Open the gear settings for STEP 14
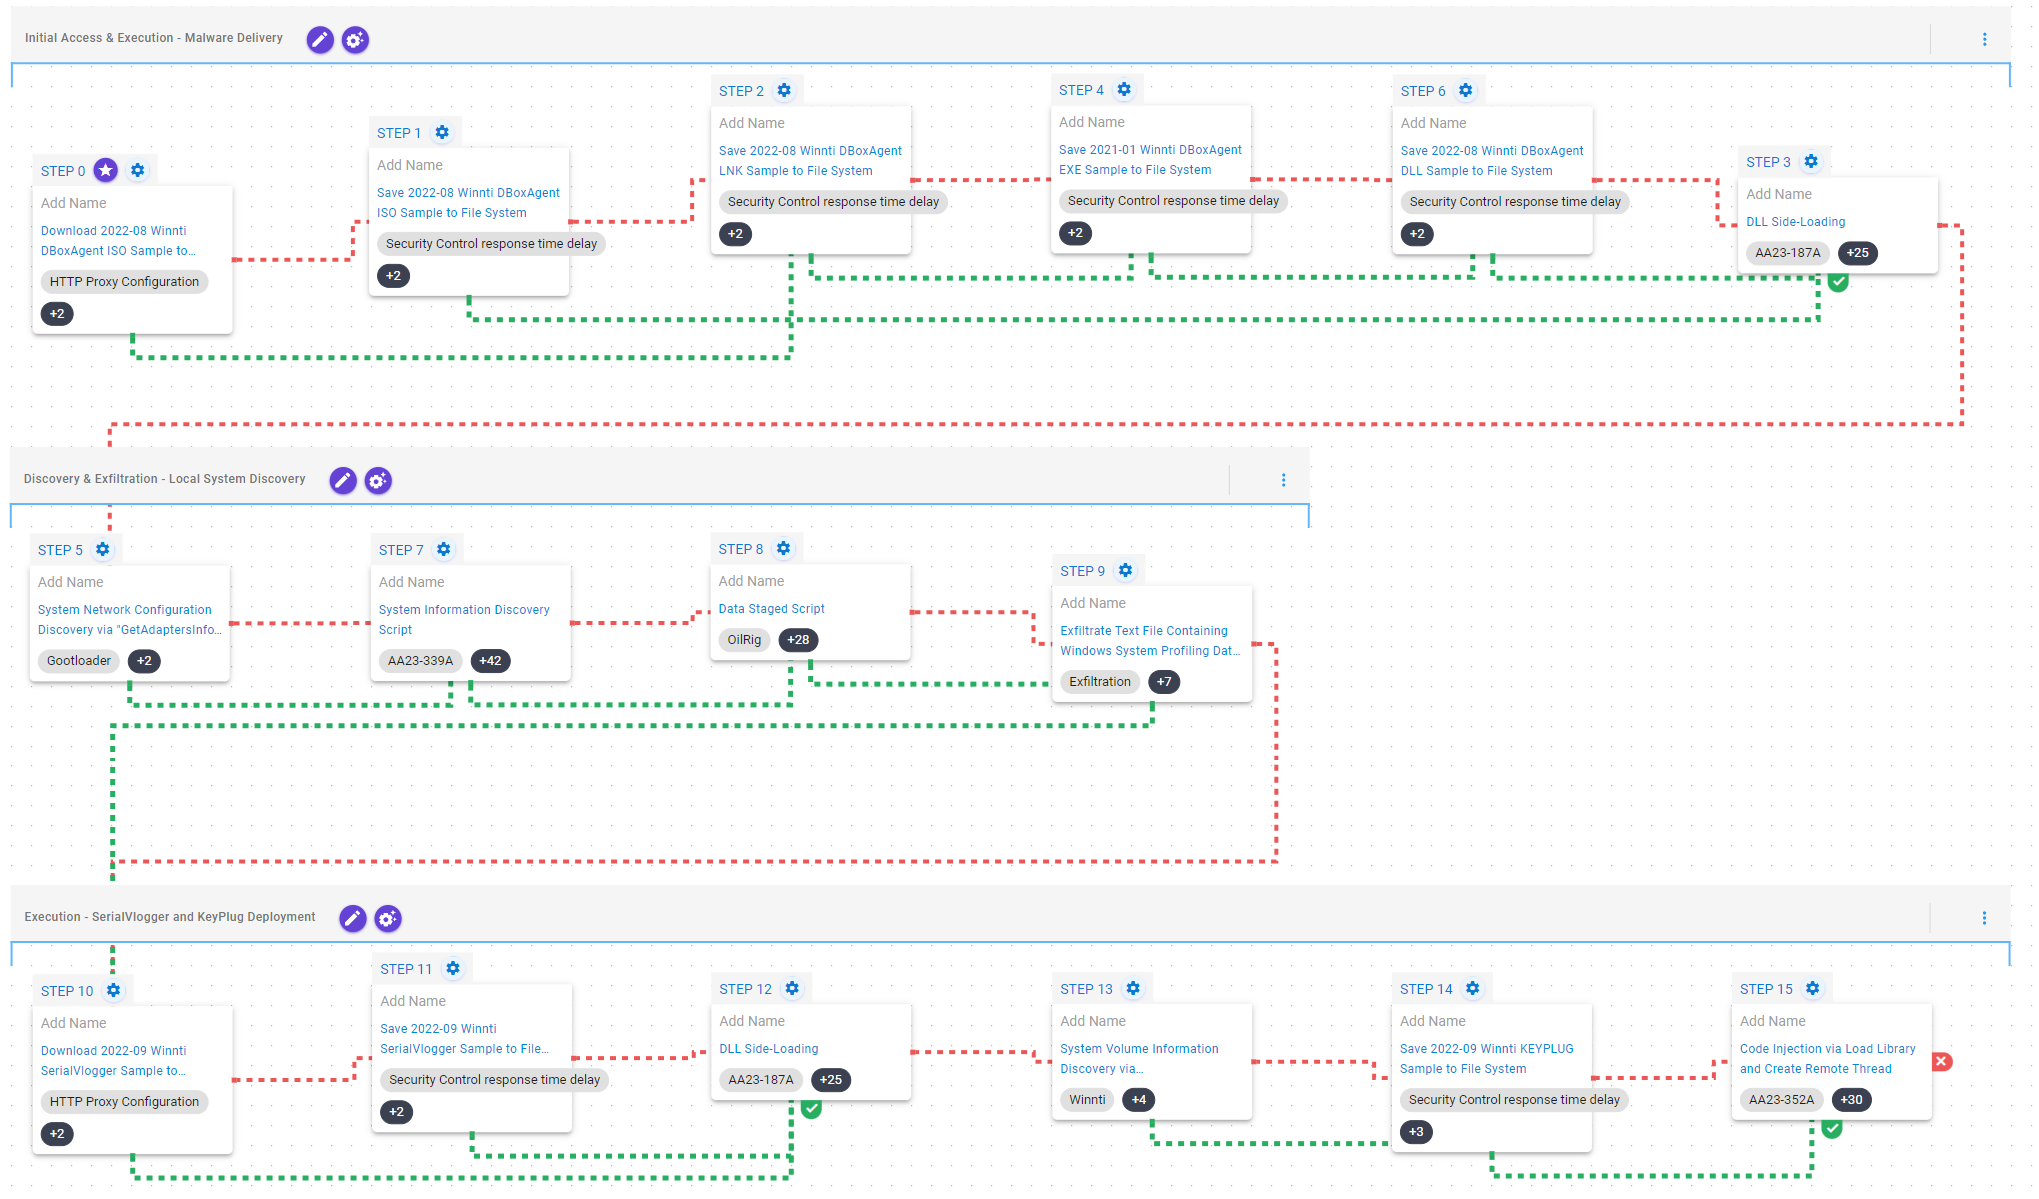Image resolution: width=2039 pixels, height=1199 pixels. [x=1472, y=988]
